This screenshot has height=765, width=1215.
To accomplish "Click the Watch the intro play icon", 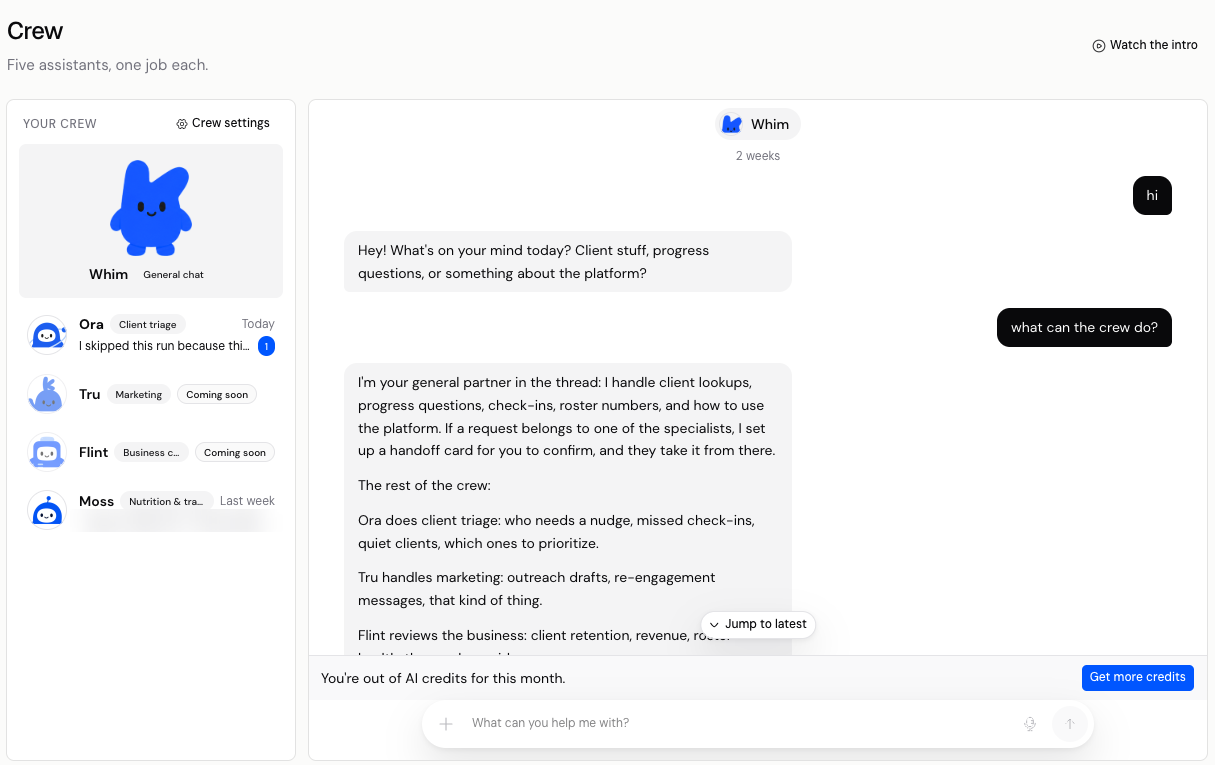I will (1099, 45).
